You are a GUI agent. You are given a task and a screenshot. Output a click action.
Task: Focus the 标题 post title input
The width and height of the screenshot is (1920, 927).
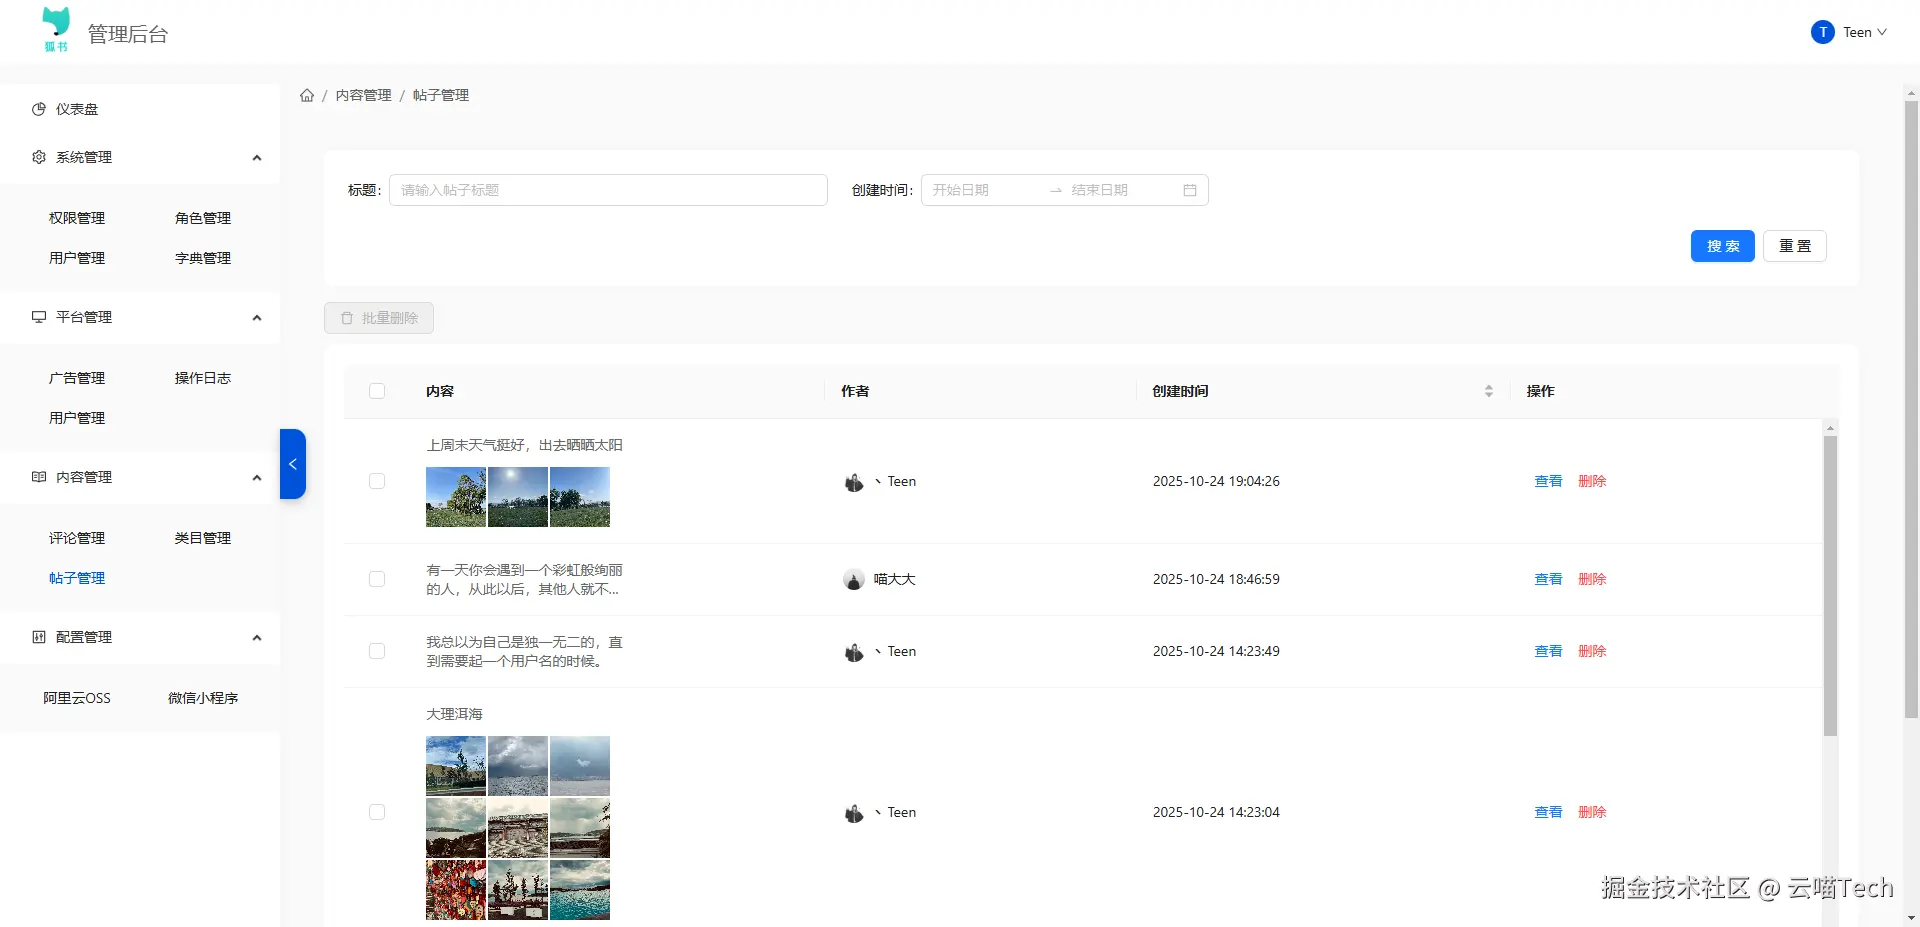click(608, 190)
